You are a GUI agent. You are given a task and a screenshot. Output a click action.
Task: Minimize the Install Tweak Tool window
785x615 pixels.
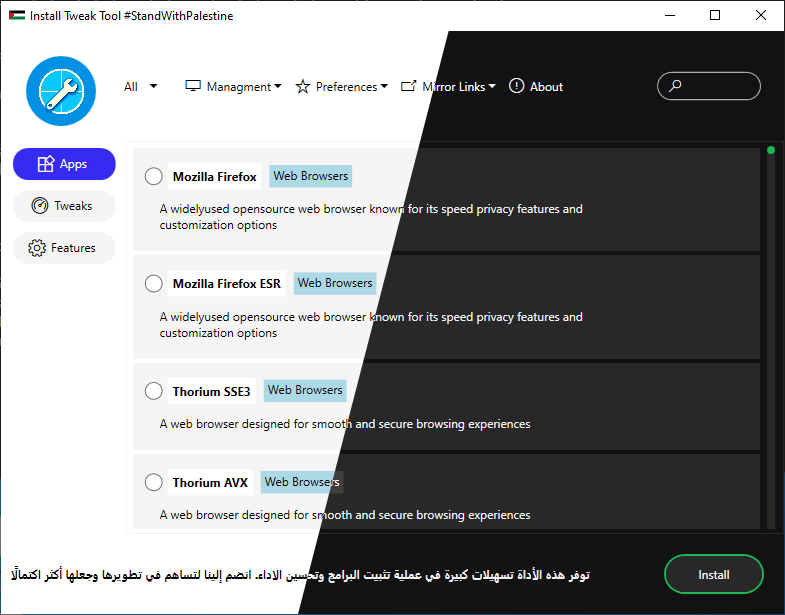point(670,15)
